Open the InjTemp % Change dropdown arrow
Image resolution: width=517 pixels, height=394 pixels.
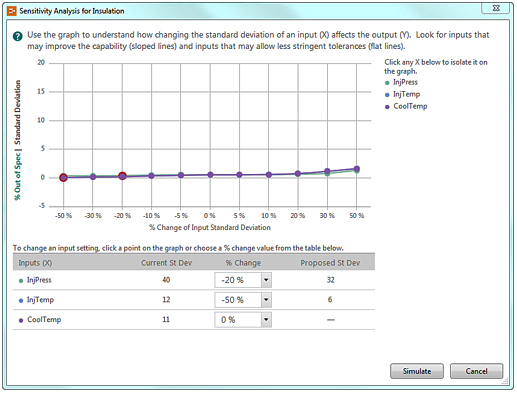point(266,300)
